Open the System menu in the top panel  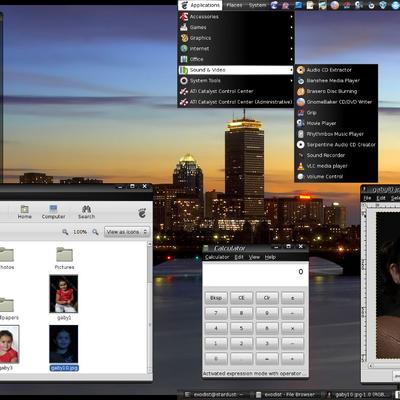coord(257,5)
